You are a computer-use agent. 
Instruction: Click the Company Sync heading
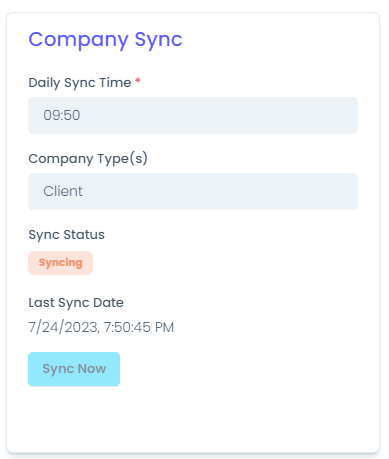pos(105,40)
